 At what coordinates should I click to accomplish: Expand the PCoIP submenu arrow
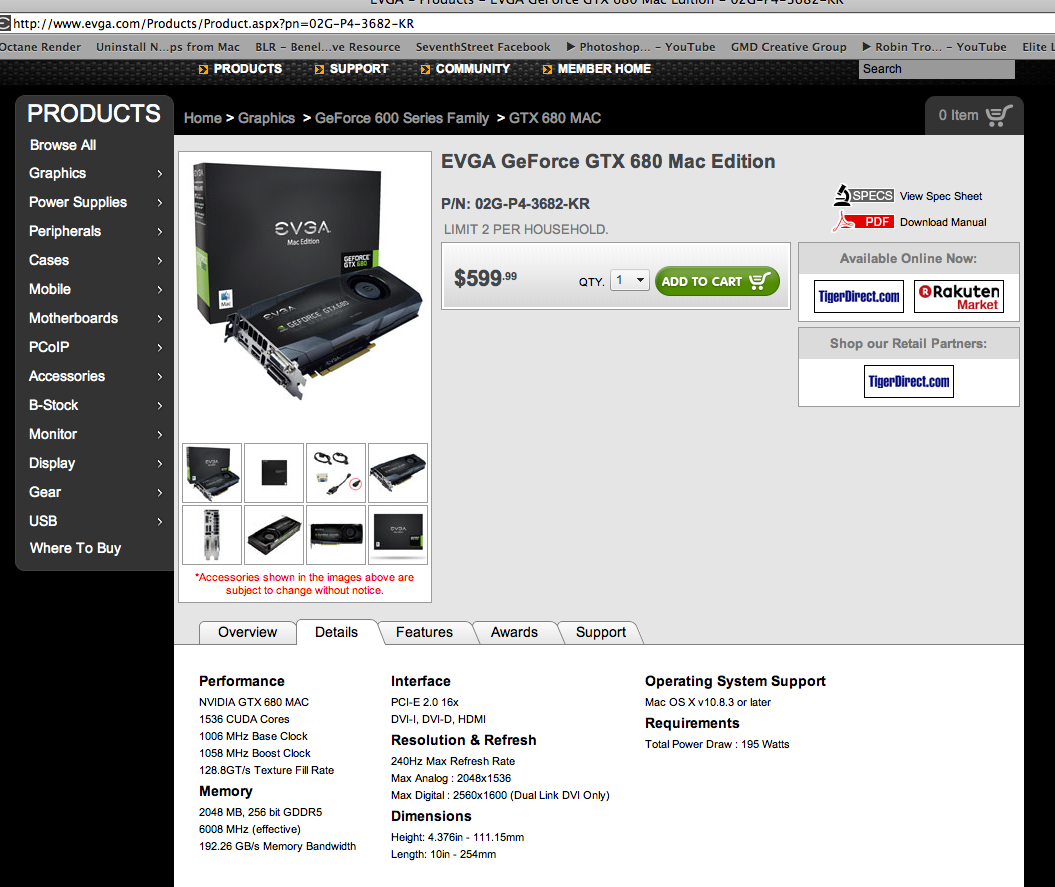click(159, 347)
